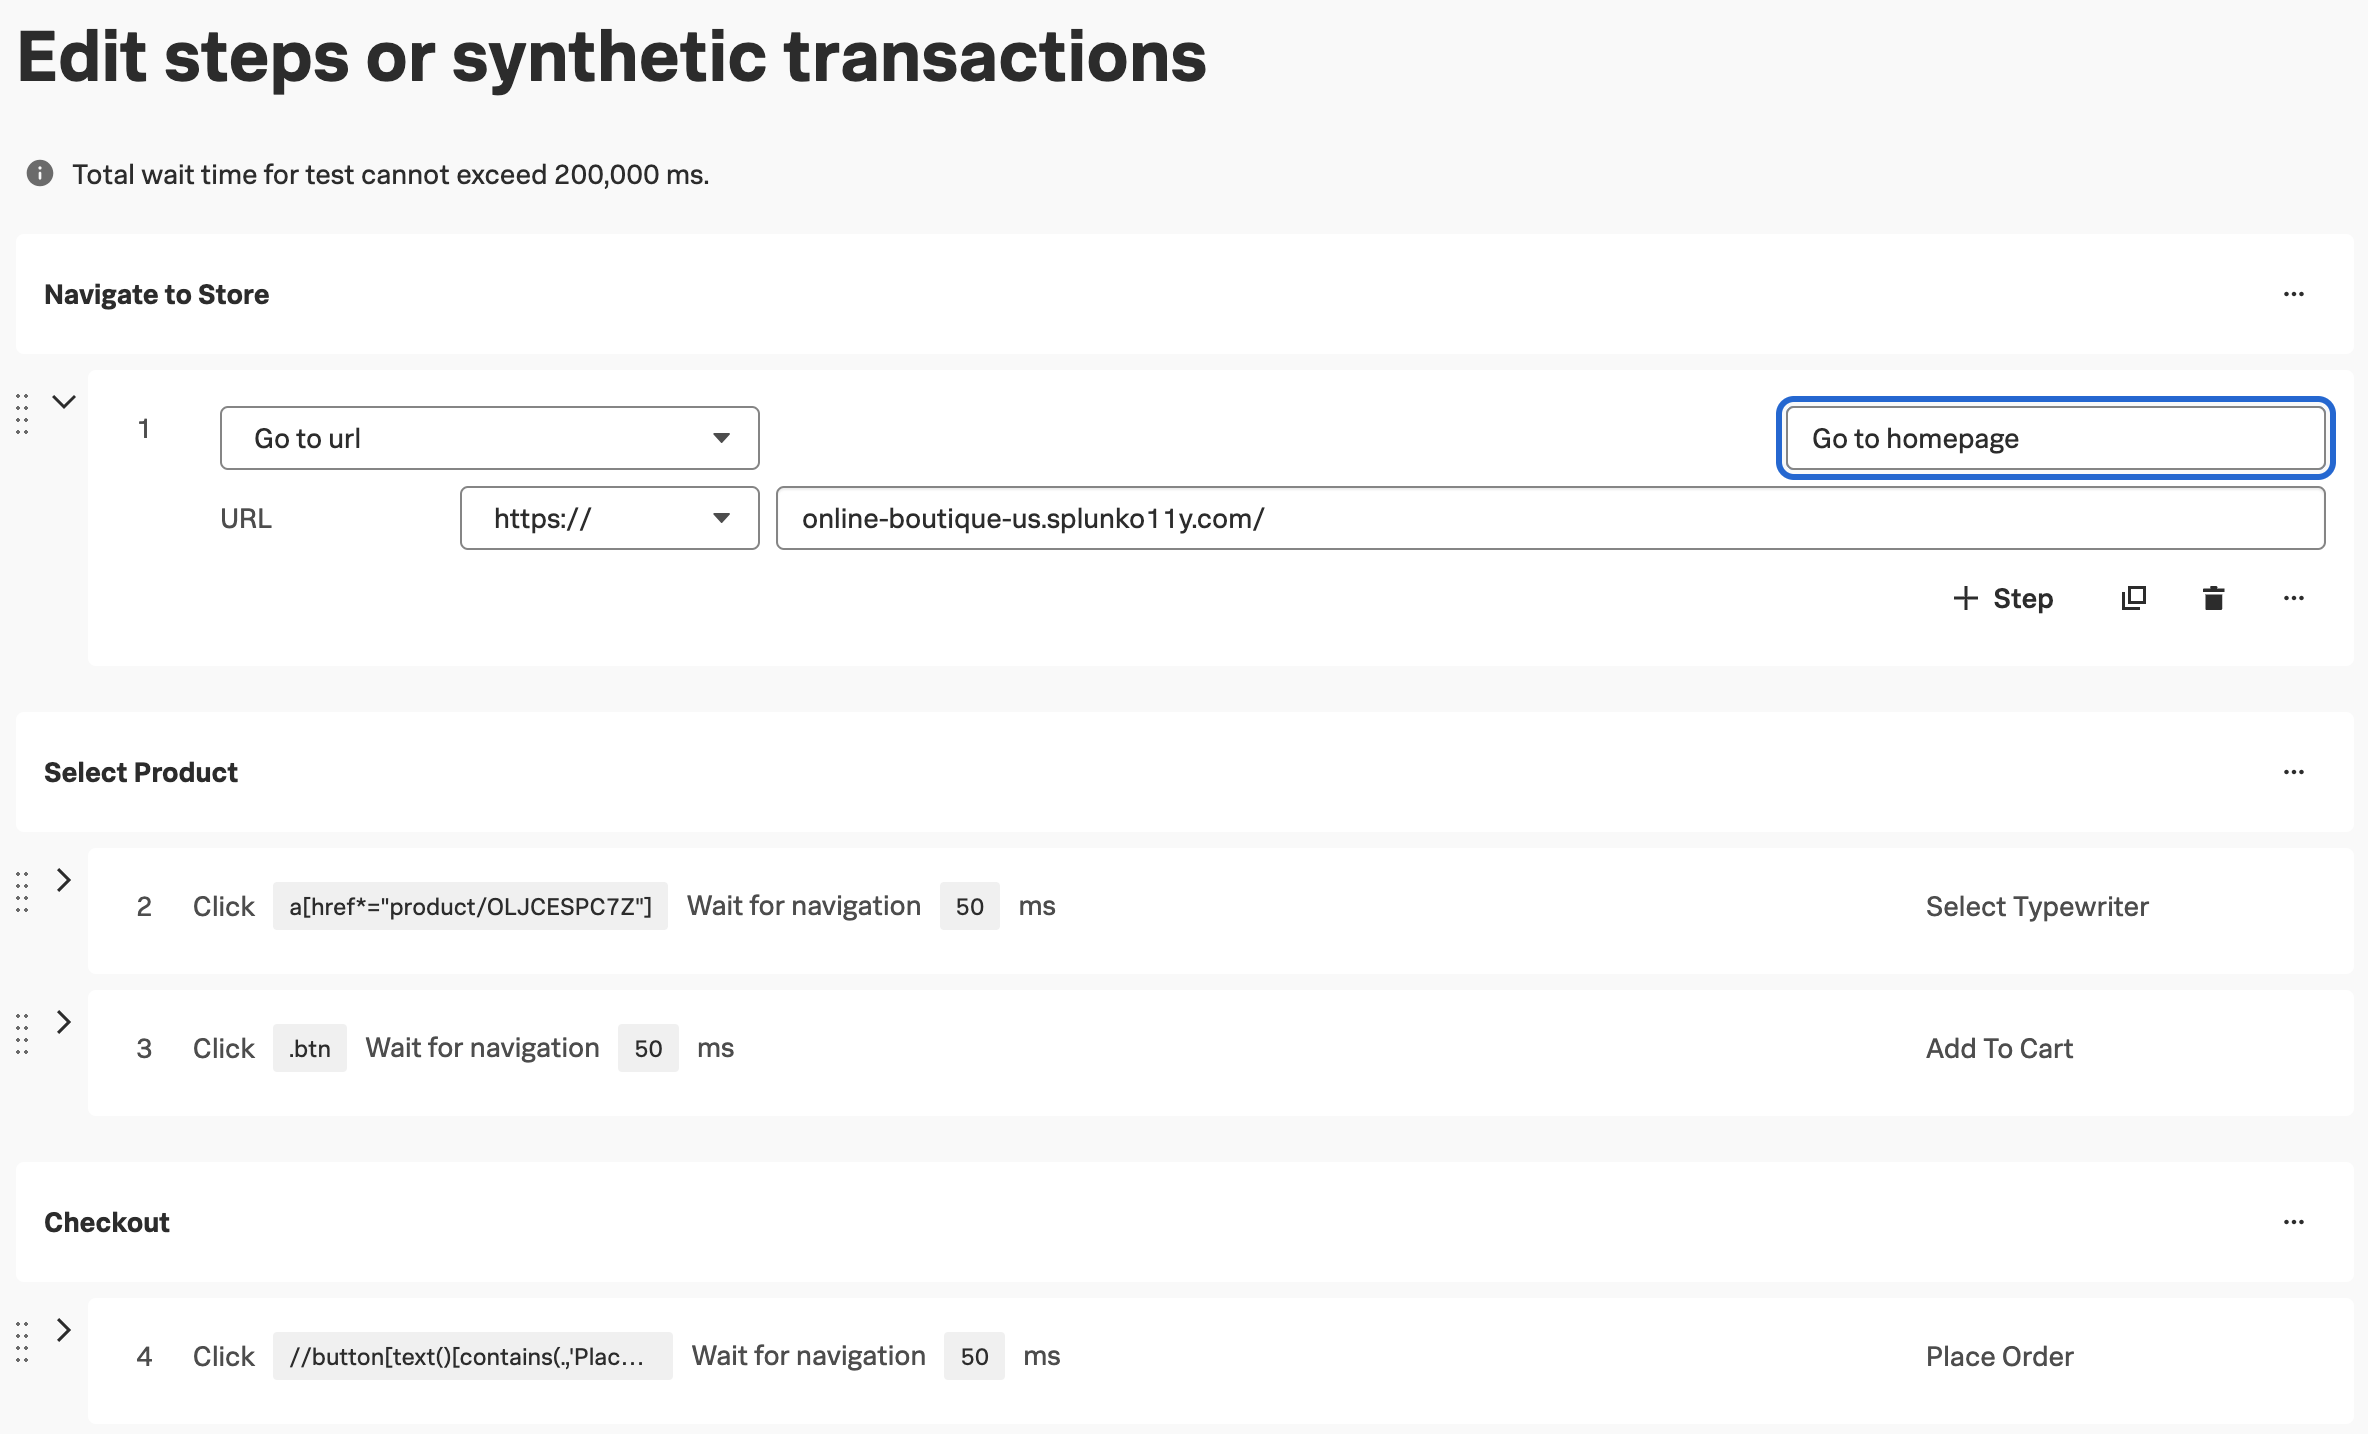Click step 2 selector a[href*=product]
The height and width of the screenshot is (1434, 2368).
pyautogui.click(x=470, y=906)
